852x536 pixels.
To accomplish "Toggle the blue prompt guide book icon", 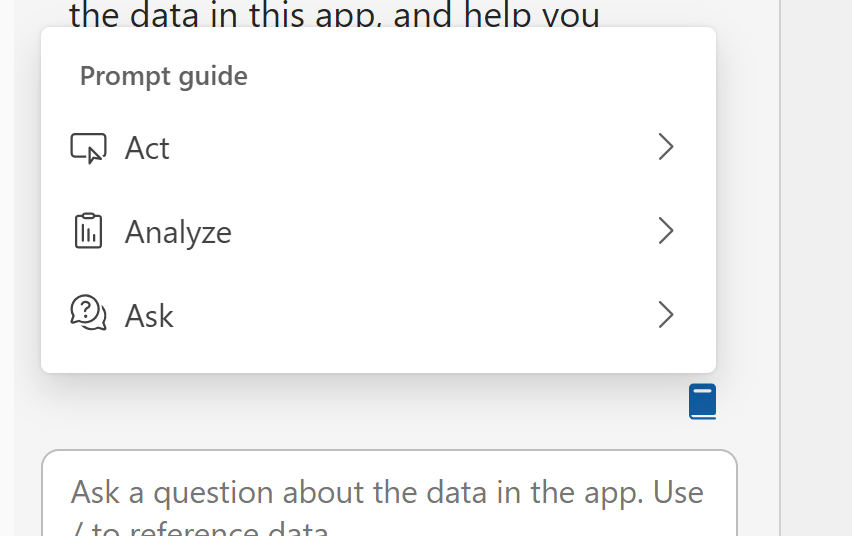I will point(703,402).
